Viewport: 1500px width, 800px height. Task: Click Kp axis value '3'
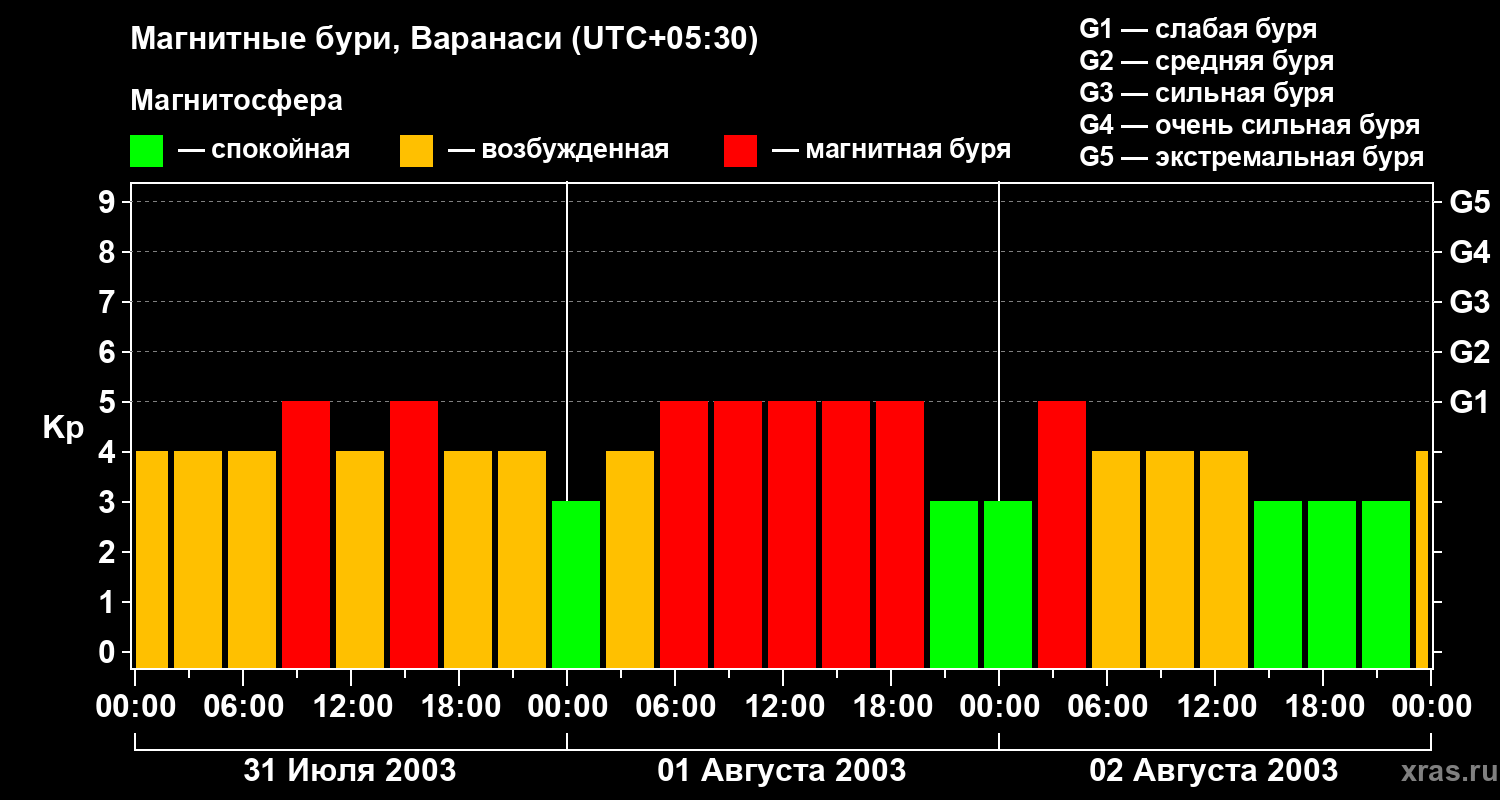point(109,502)
